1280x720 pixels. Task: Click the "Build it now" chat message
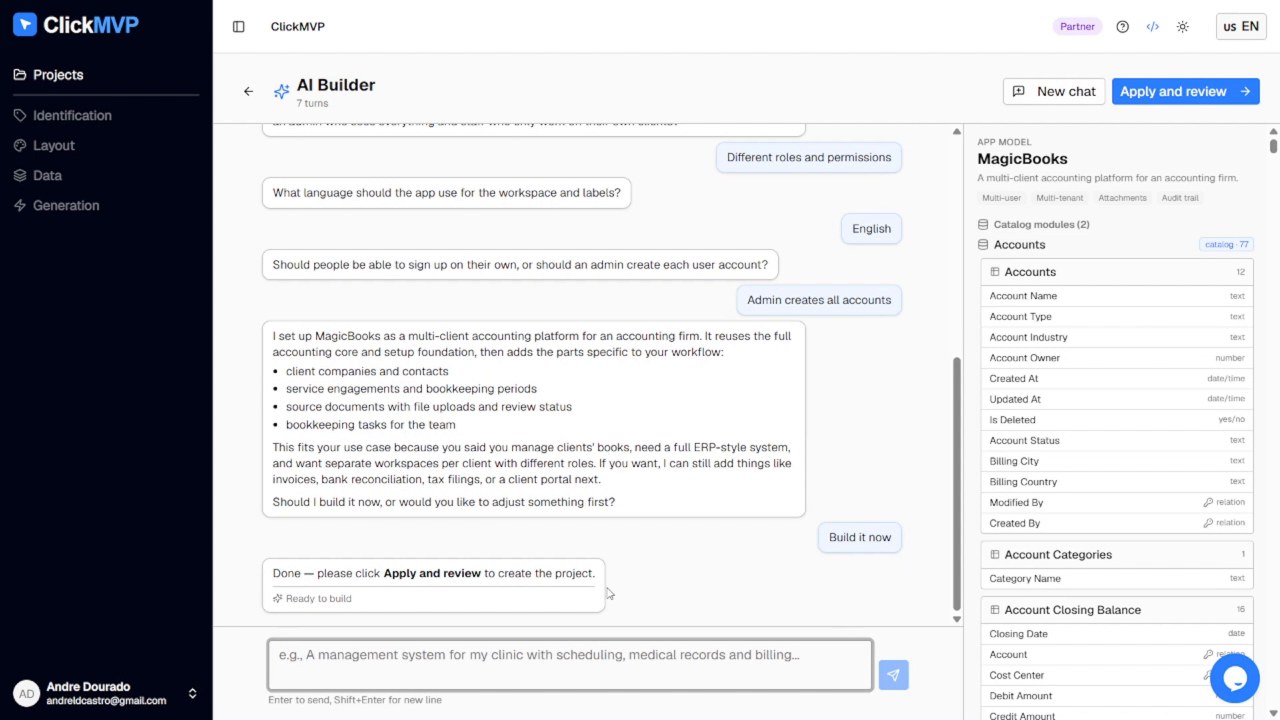coord(860,537)
